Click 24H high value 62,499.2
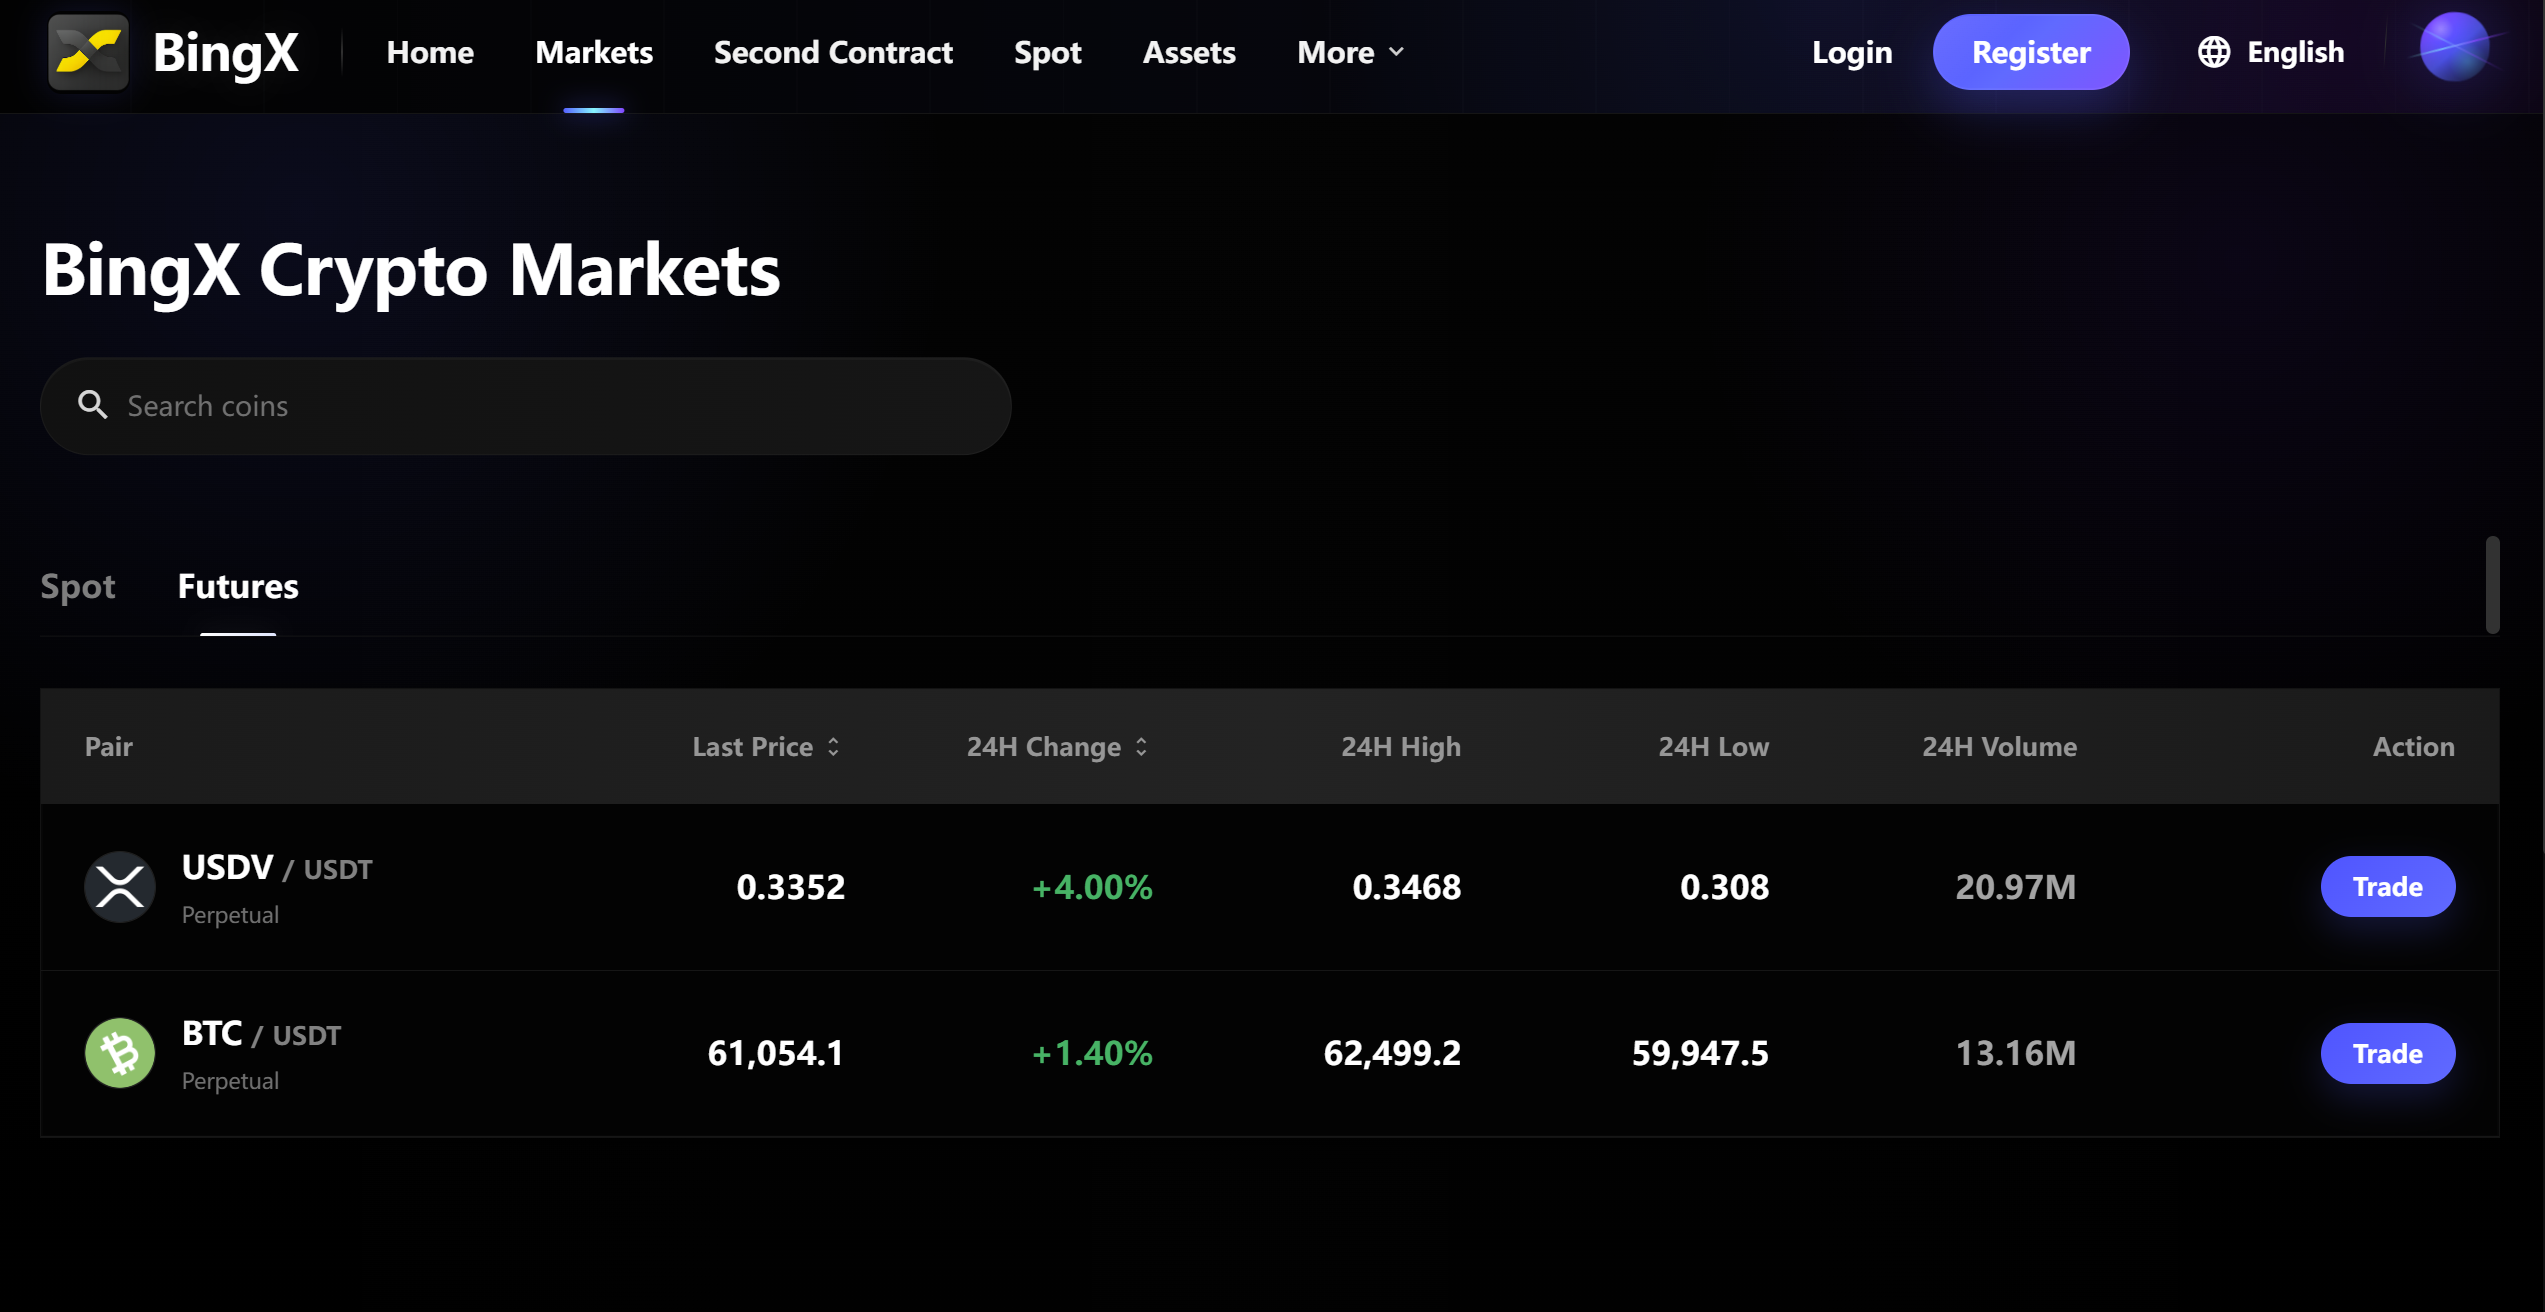The width and height of the screenshot is (2545, 1312). coord(1392,1053)
